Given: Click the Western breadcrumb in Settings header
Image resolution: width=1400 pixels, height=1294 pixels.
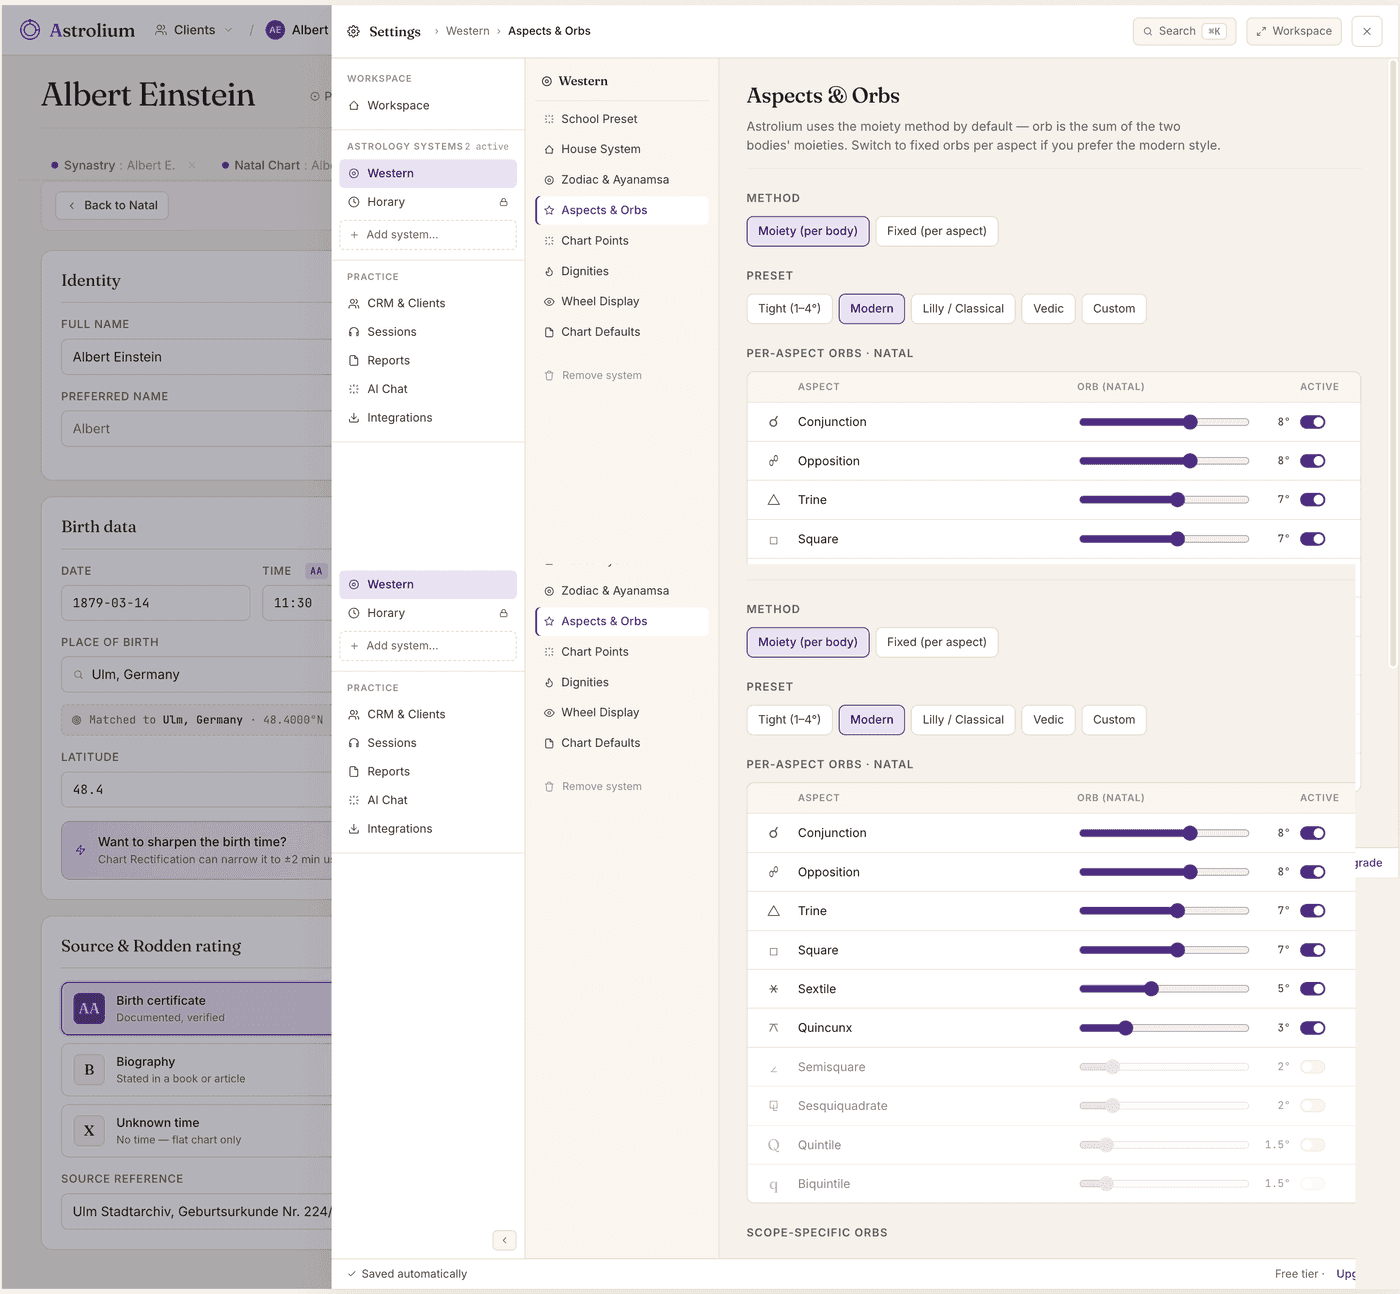Looking at the screenshot, I should click(x=467, y=31).
